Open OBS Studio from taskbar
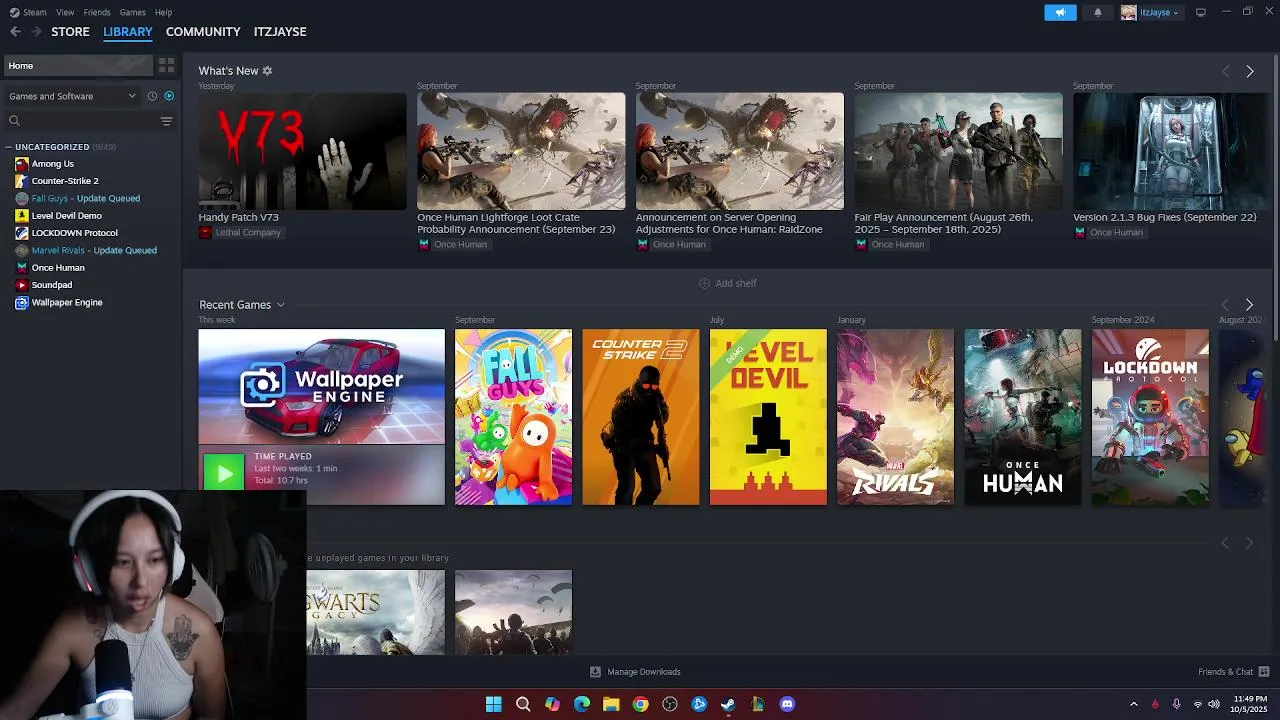 [670, 704]
